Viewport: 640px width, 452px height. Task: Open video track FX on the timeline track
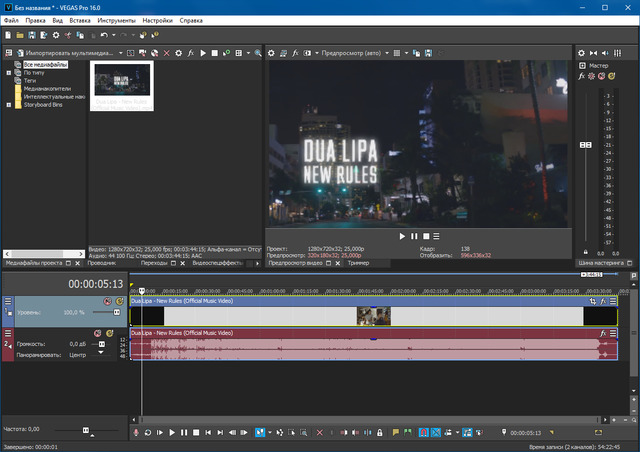[603, 301]
